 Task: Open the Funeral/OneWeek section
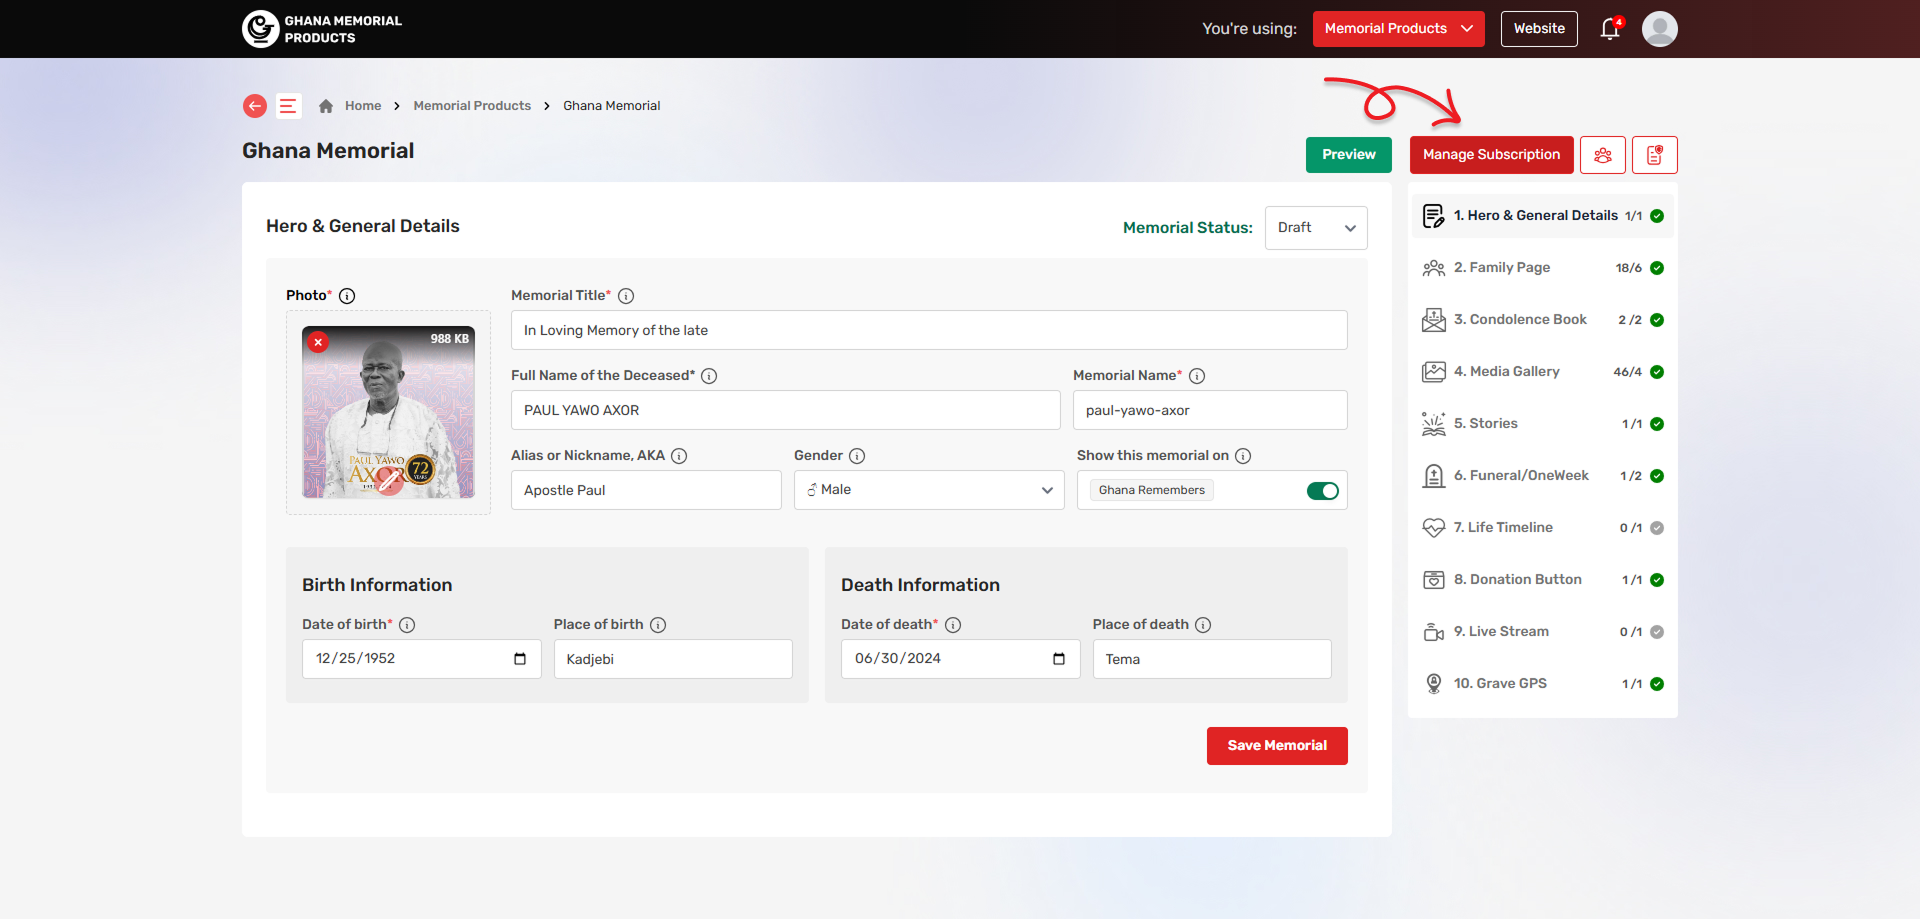tap(1523, 476)
